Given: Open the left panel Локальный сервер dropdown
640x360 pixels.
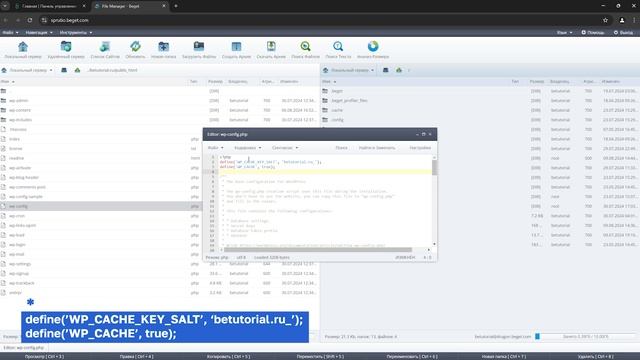Looking at the screenshot, I should pos(28,70).
